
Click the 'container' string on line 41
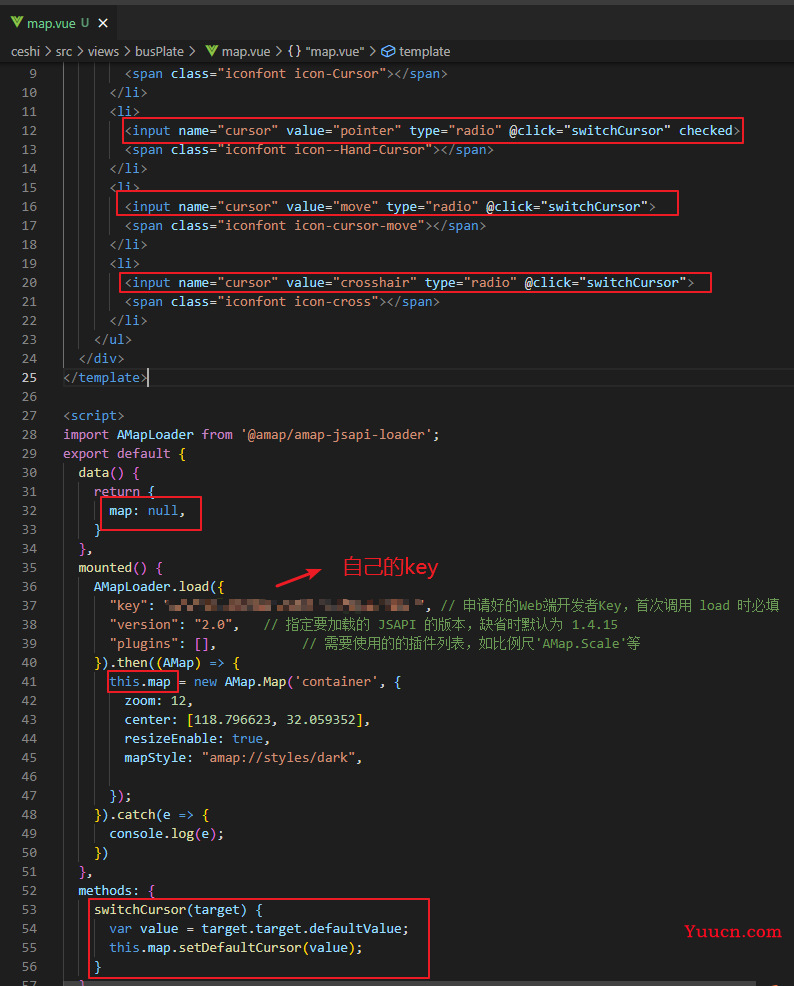[x=336, y=681]
